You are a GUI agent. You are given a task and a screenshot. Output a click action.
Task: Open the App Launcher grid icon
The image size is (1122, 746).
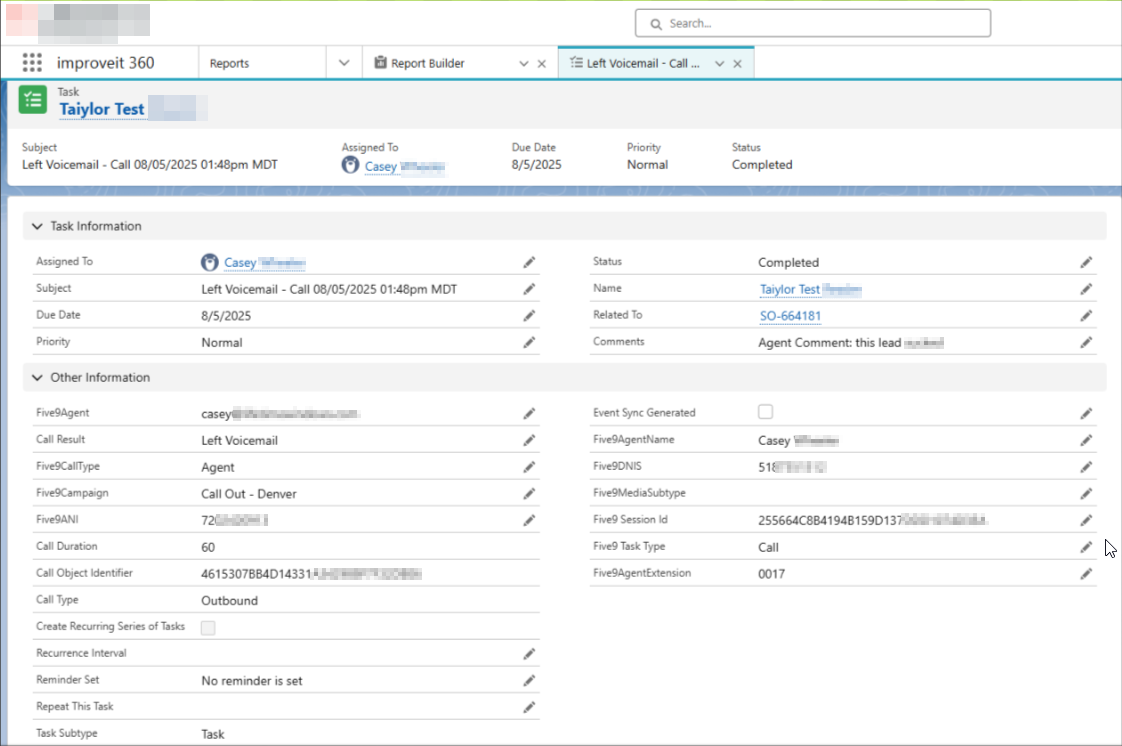pos(32,63)
